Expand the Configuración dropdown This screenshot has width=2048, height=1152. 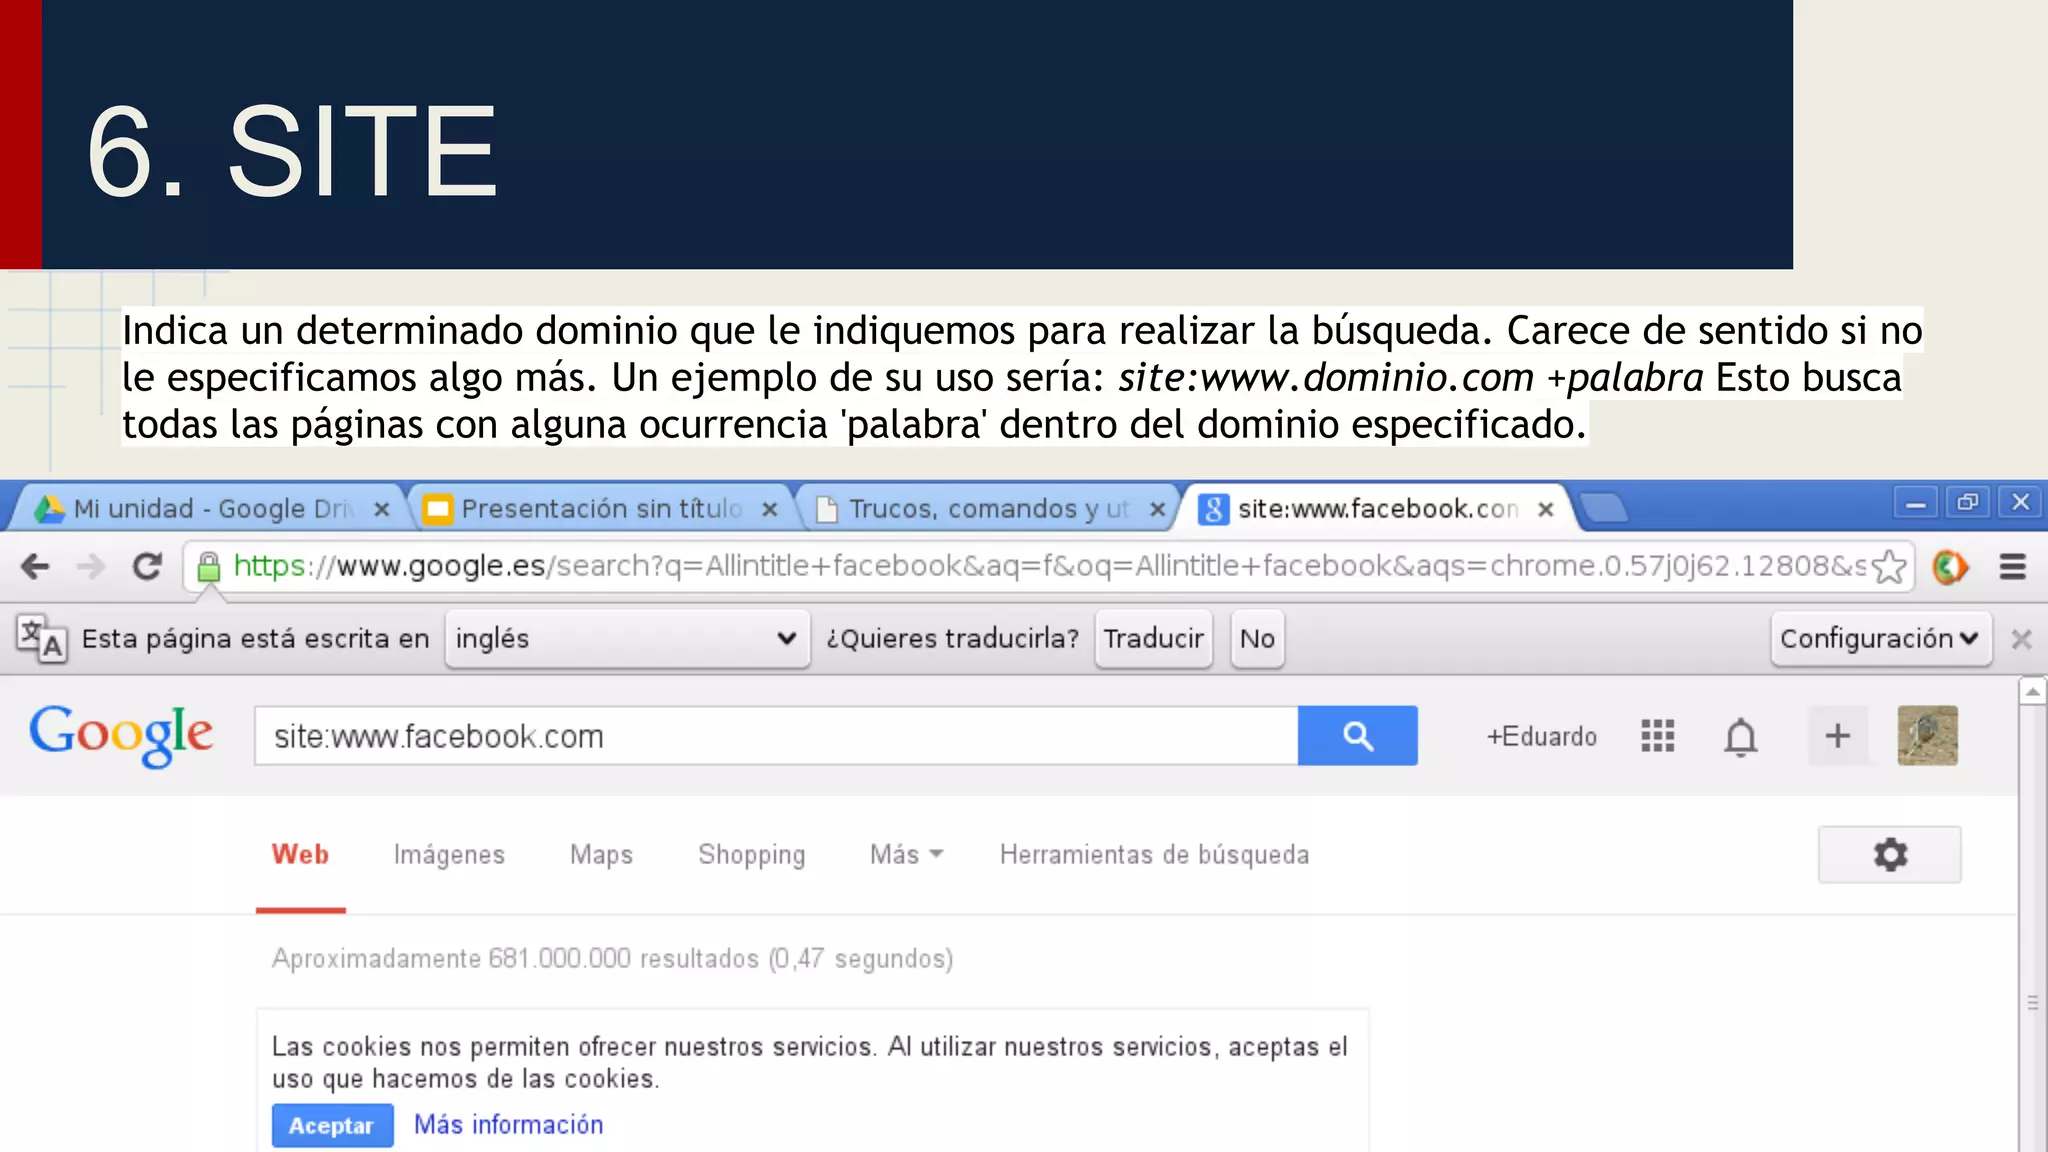point(1881,638)
